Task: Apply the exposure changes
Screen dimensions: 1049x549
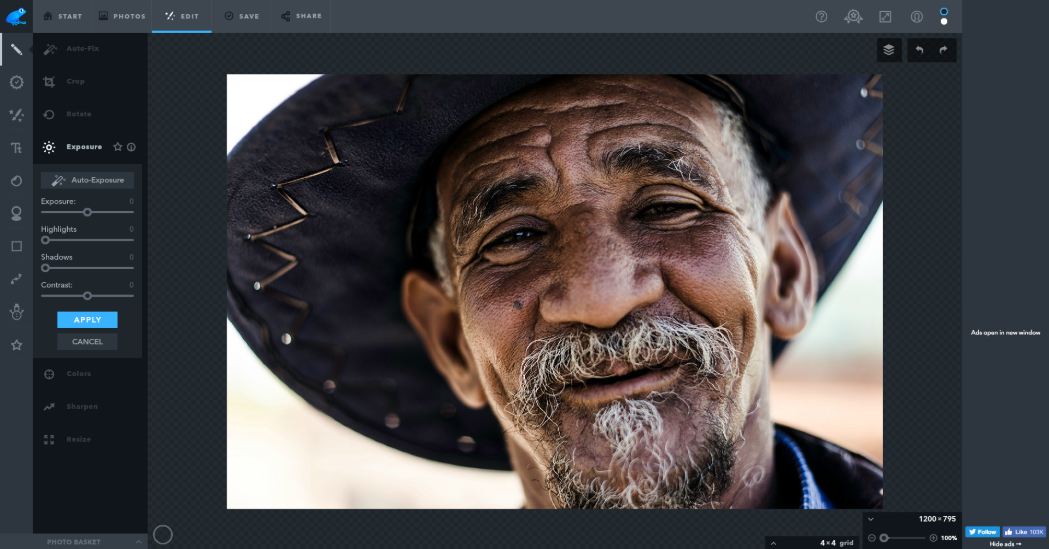Action: (x=87, y=320)
